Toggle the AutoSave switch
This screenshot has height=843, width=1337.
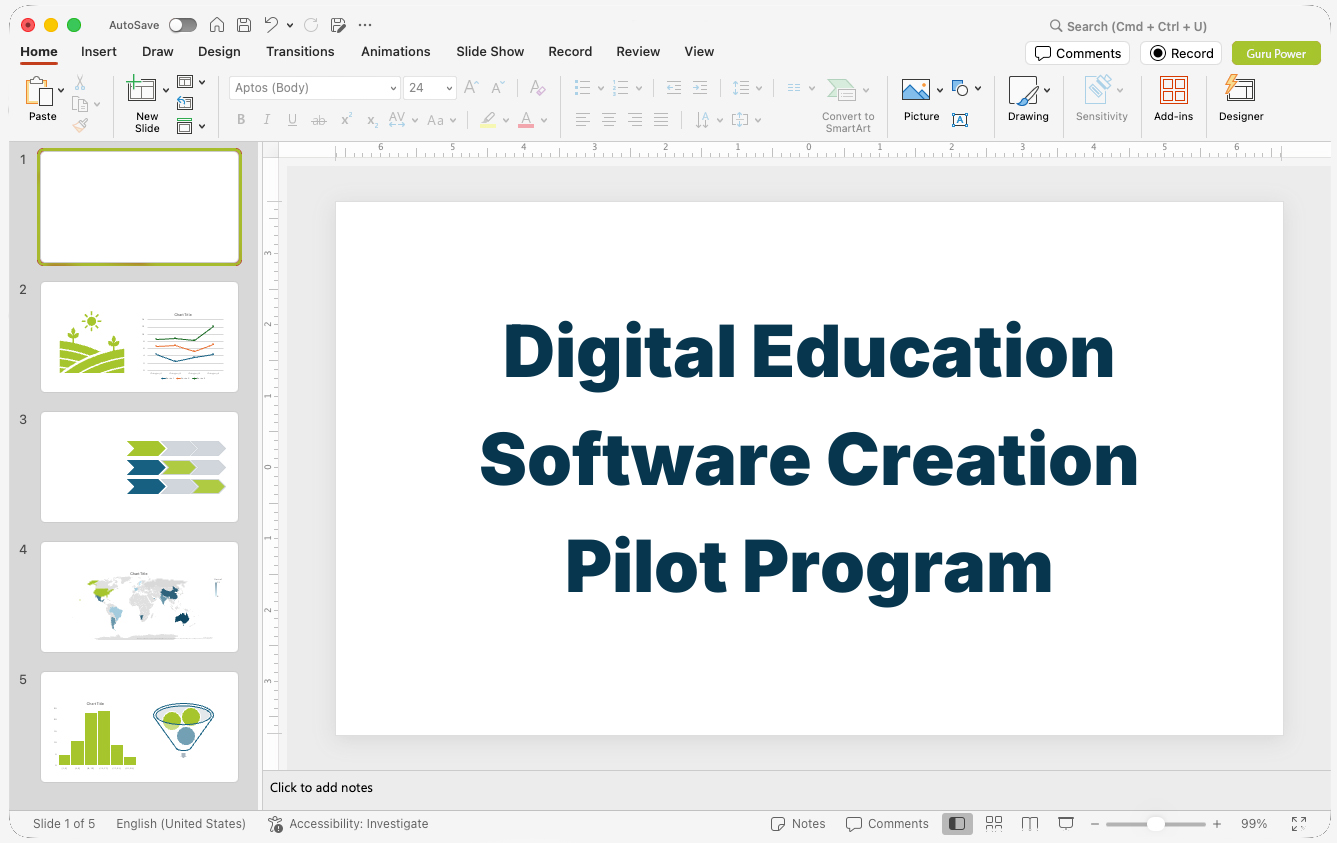pos(183,25)
